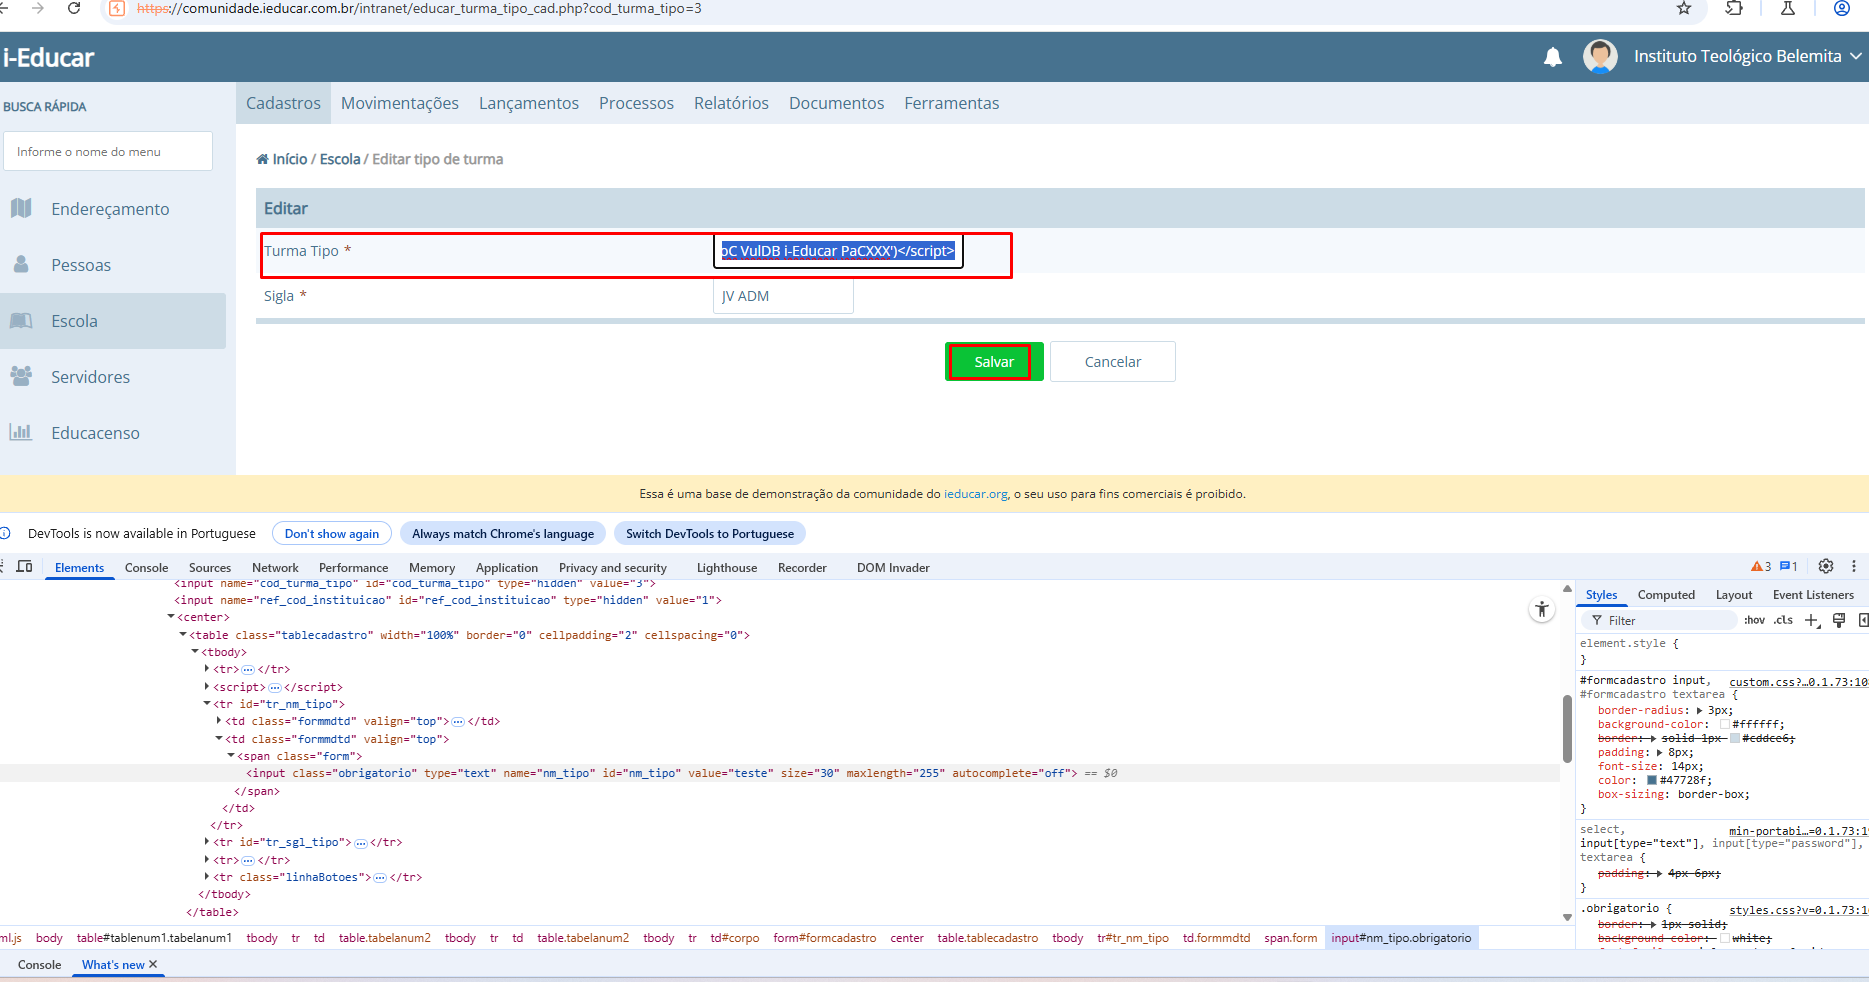Expand the tr.linhaBotoes node
The height and width of the screenshot is (982, 1869).
coord(207,876)
